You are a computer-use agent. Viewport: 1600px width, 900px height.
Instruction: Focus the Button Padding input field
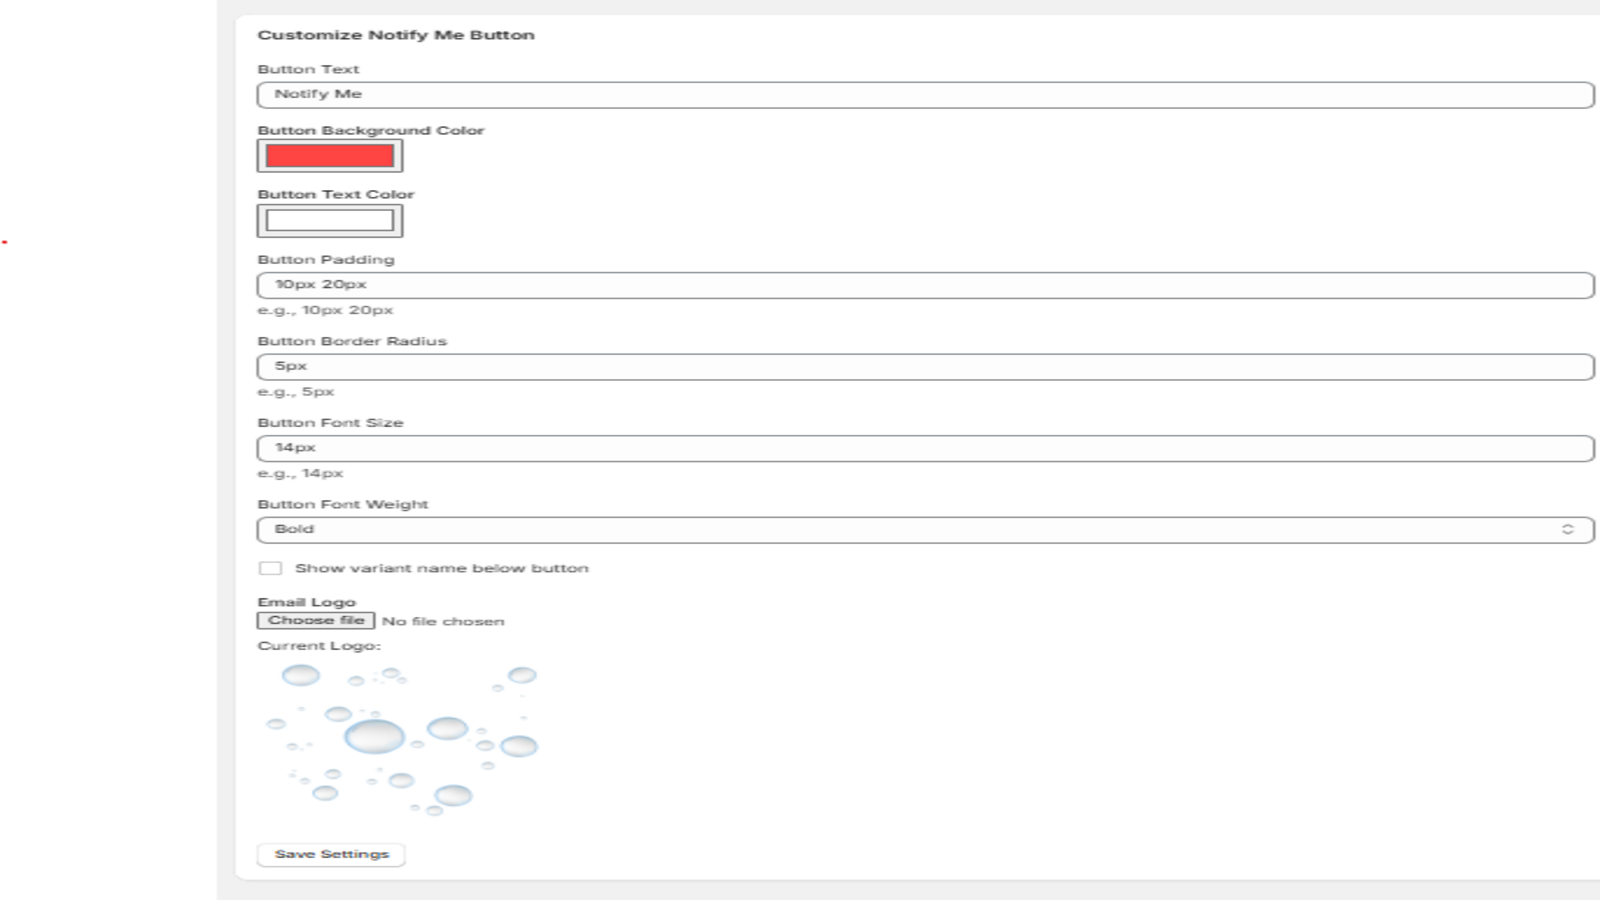925,285
